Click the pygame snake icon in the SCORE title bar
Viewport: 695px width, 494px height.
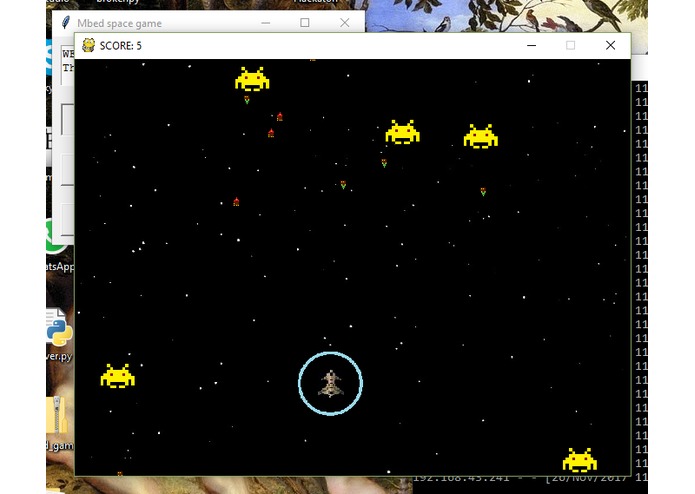[89, 45]
